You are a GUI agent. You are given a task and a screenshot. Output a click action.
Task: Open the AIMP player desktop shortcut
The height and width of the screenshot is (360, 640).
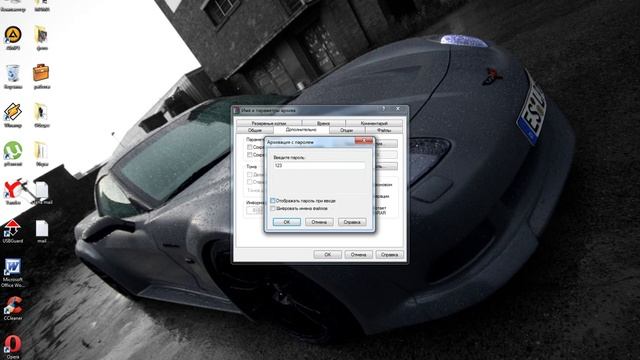tap(13, 38)
